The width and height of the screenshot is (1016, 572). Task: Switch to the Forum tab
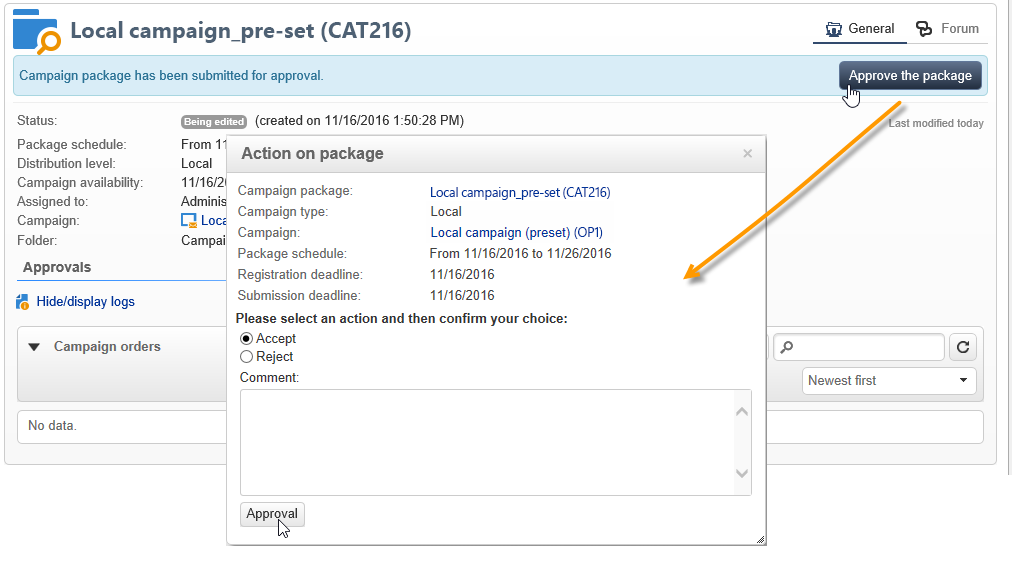(x=948, y=29)
